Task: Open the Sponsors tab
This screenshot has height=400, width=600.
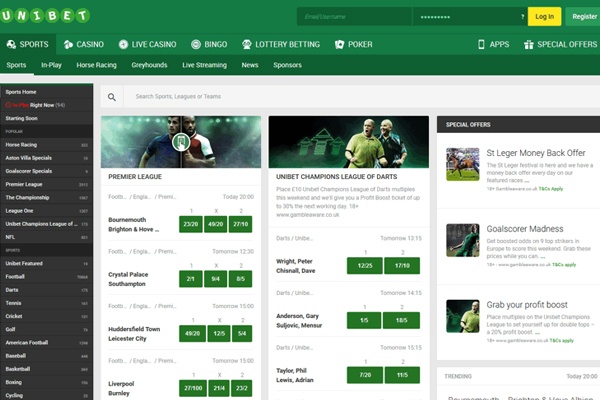Action: point(287,65)
